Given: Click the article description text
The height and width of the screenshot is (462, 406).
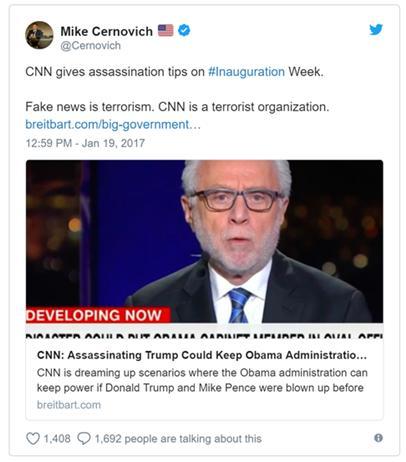Looking at the screenshot, I should click(x=202, y=380).
